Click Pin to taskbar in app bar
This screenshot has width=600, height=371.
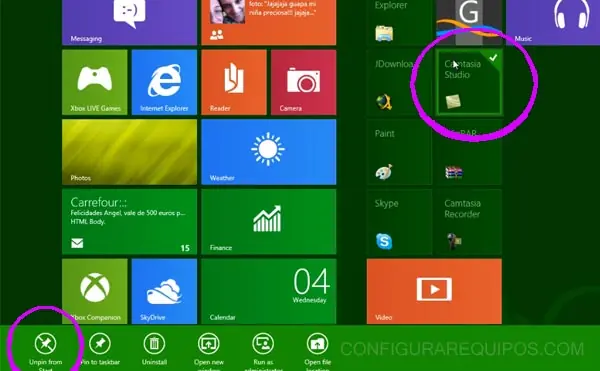pos(100,349)
